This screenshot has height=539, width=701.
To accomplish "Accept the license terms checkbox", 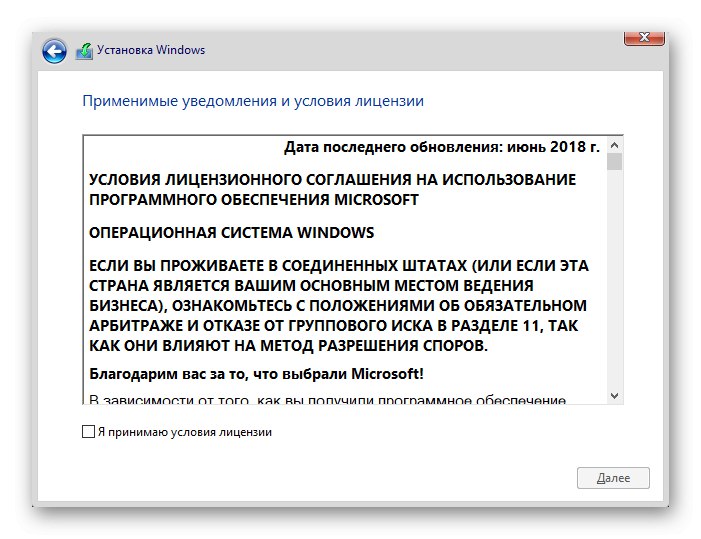I will pos(89,432).
